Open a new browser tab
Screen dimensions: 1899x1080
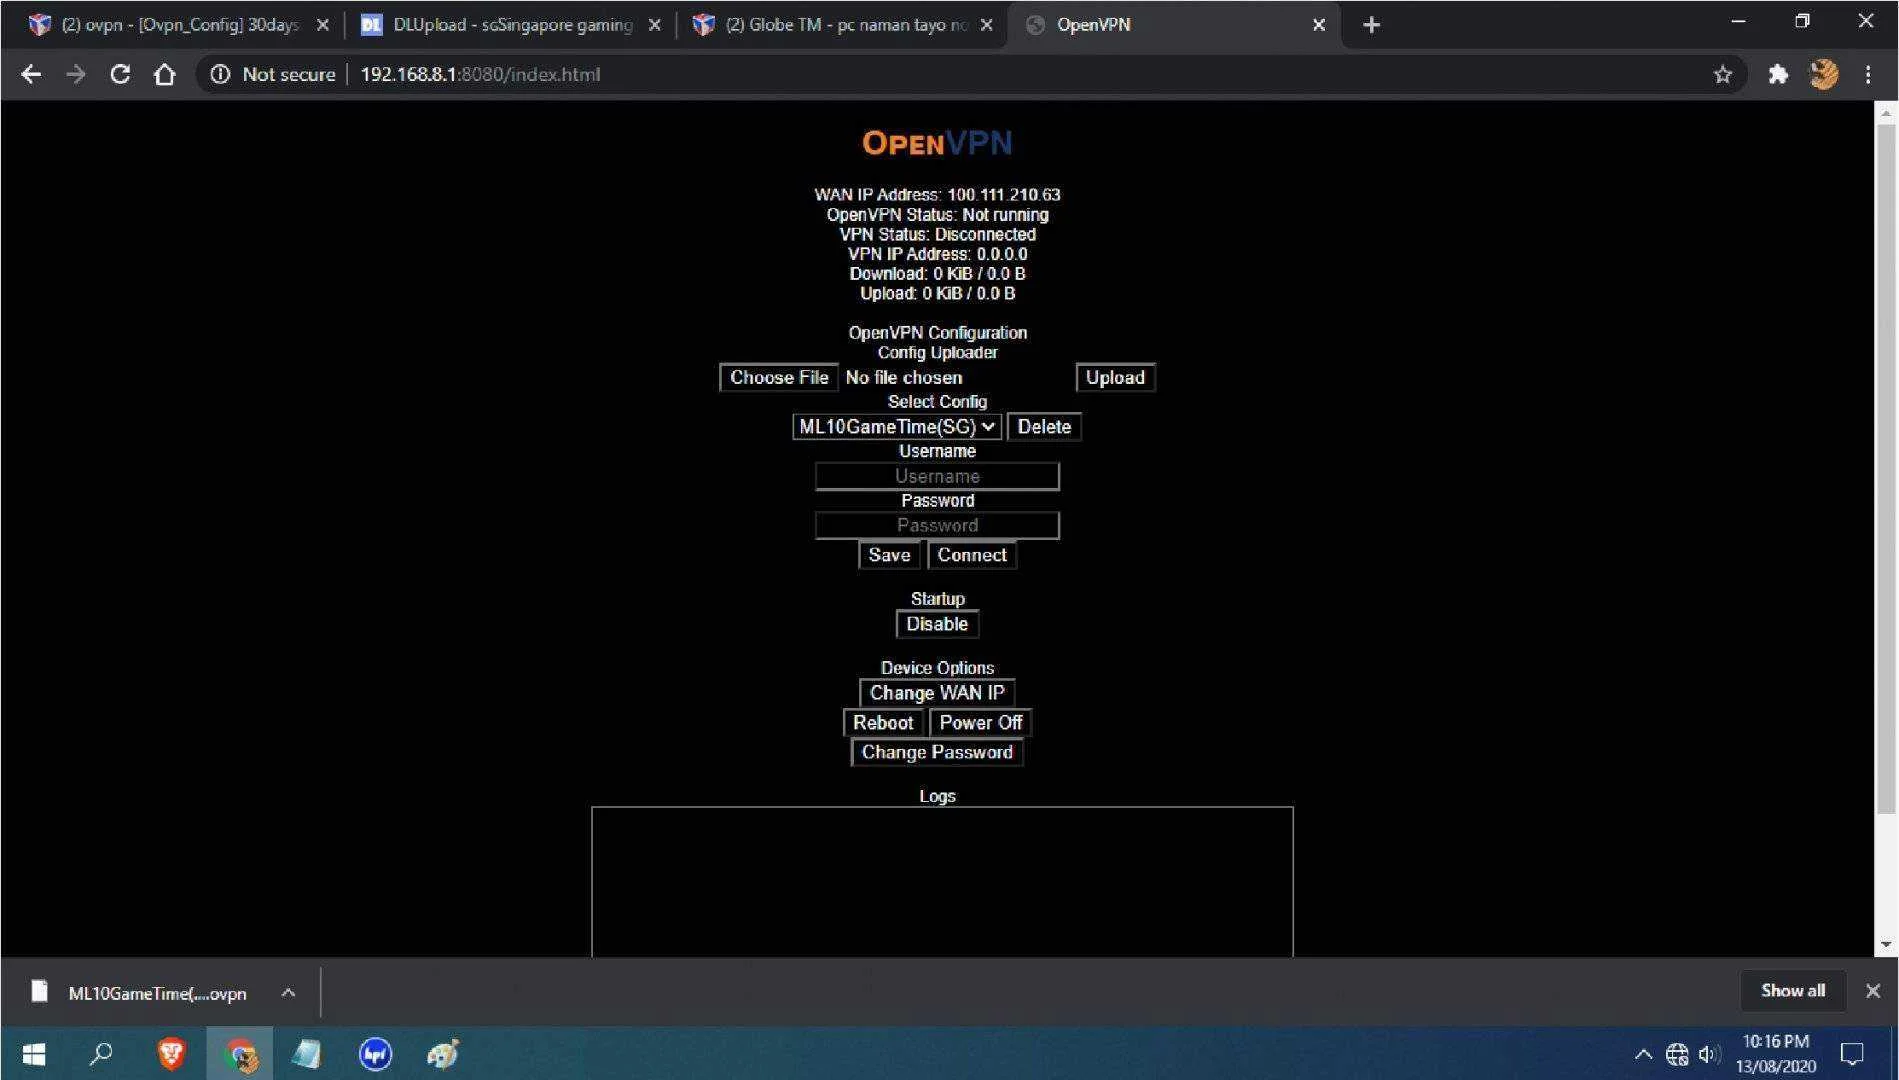coord(1371,25)
